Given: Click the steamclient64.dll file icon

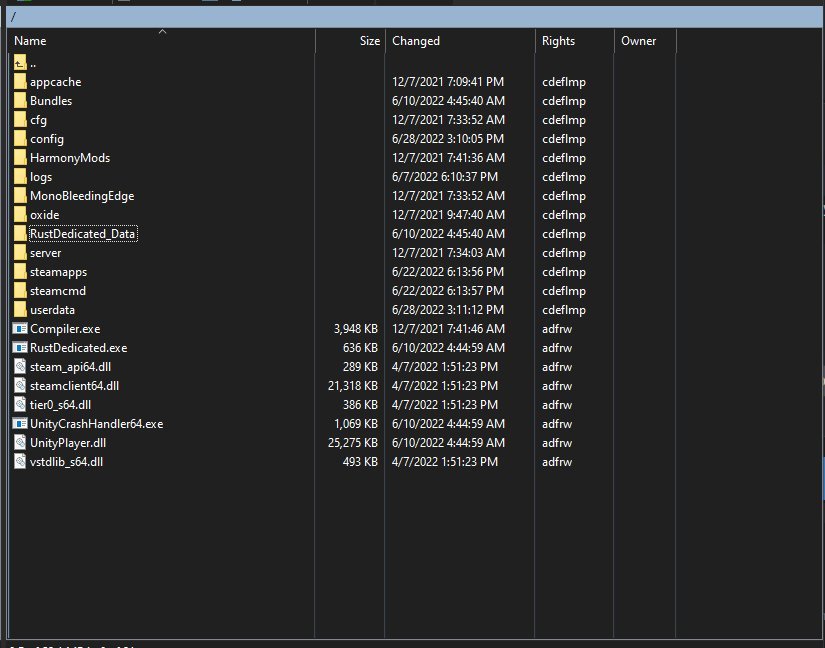Looking at the screenshot, I should pyautogui.click(x=20, y=386).
